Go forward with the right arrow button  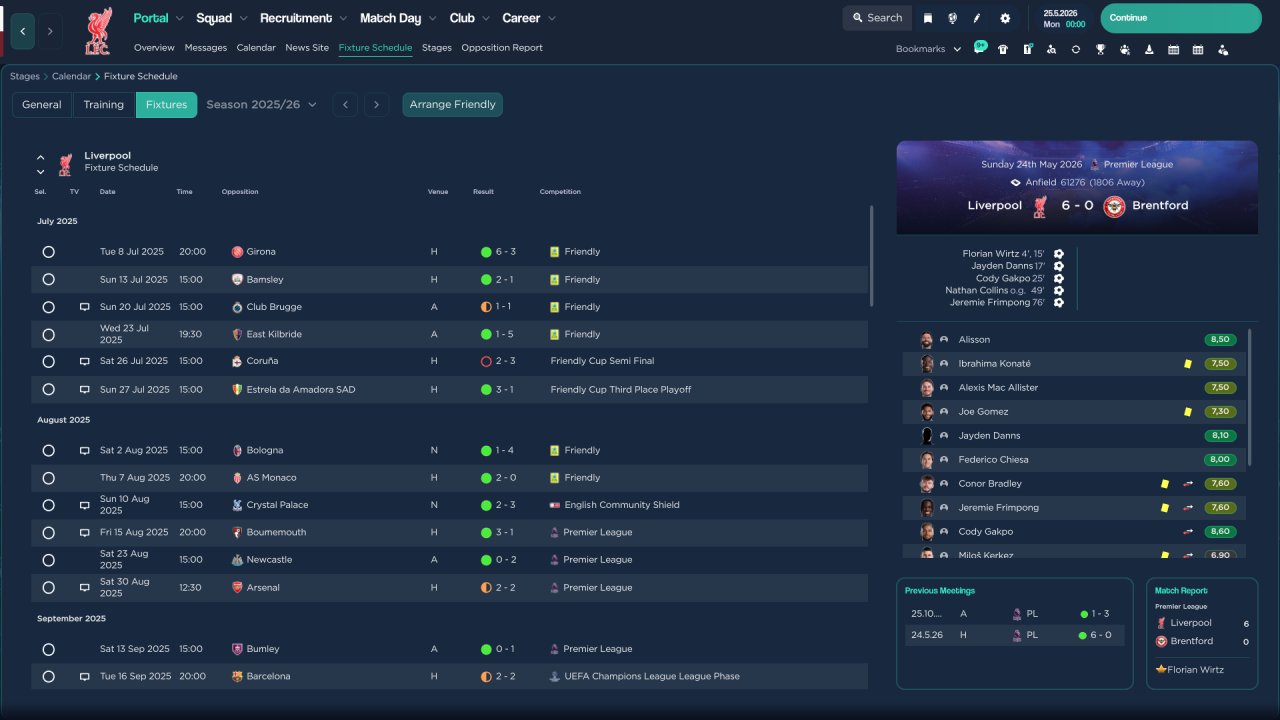point(50,31)
